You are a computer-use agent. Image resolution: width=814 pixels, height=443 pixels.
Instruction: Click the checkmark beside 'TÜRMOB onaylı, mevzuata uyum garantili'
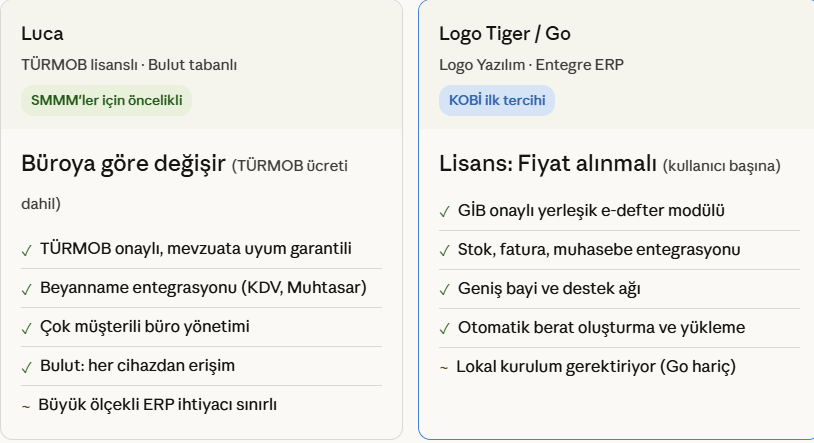pyautogui.click(x=27, y=249)
